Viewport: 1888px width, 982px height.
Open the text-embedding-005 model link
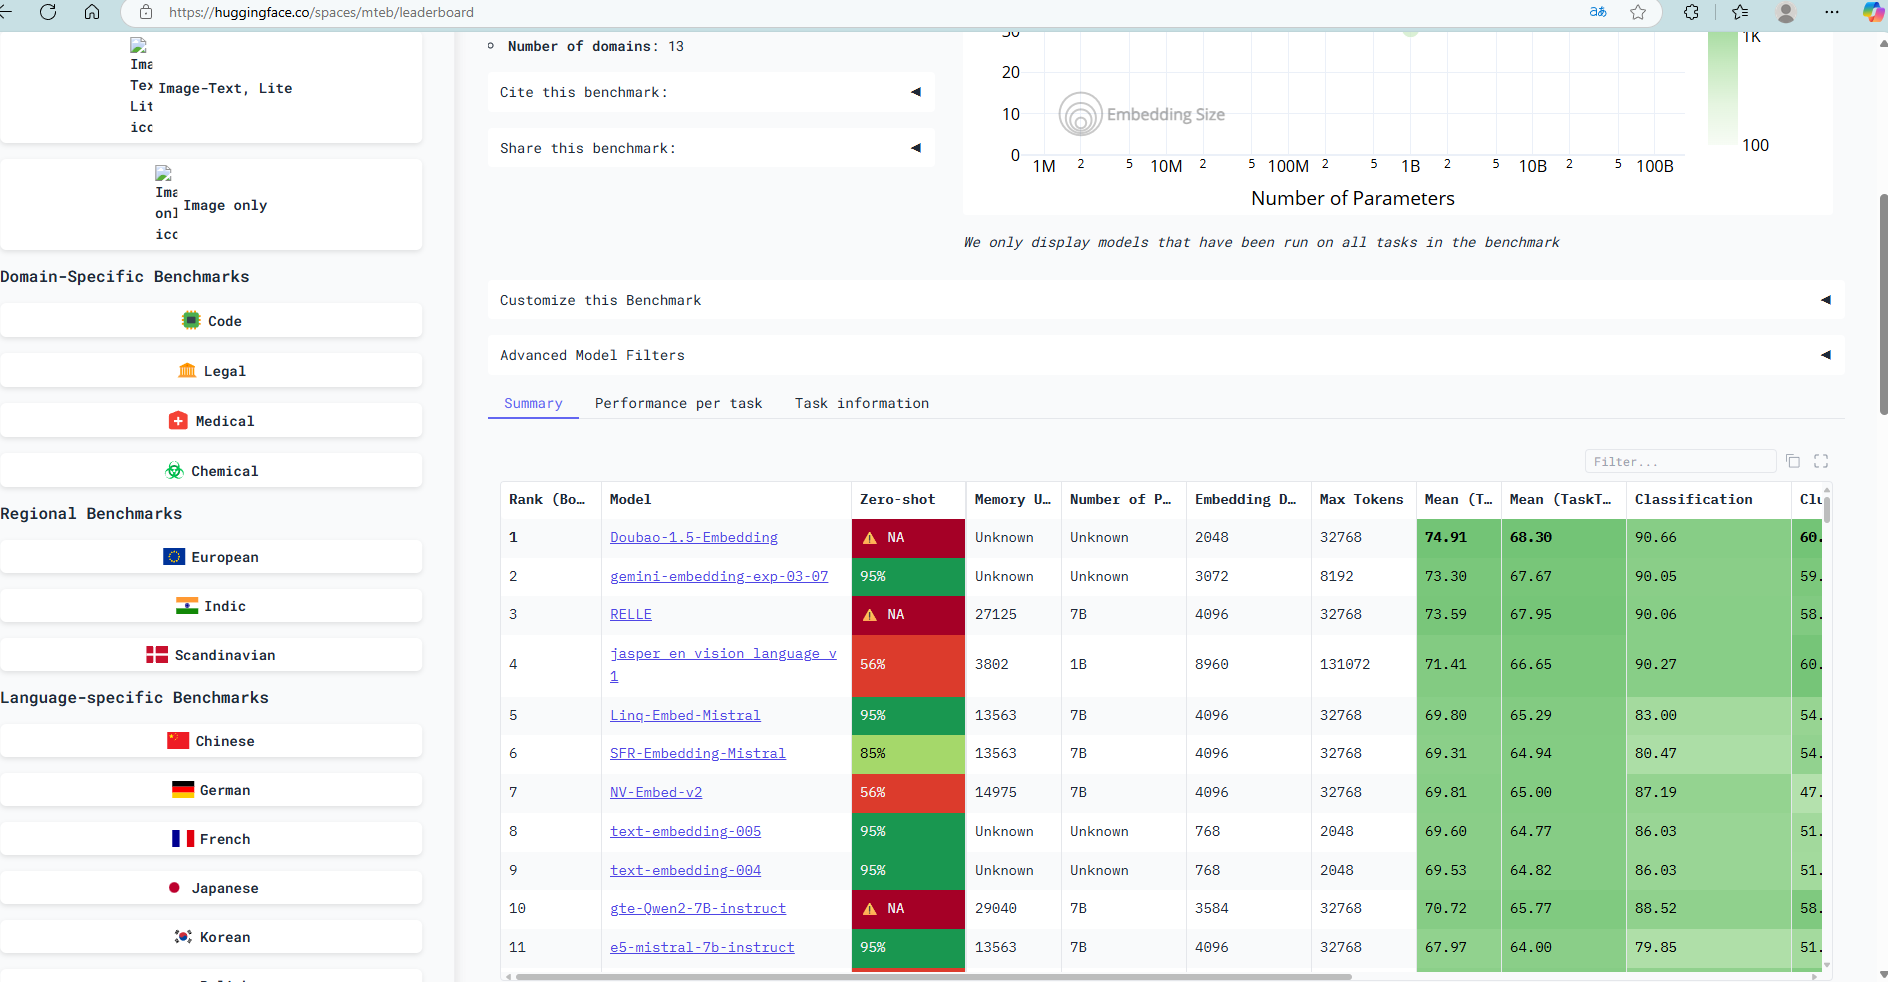coord(685,831)
